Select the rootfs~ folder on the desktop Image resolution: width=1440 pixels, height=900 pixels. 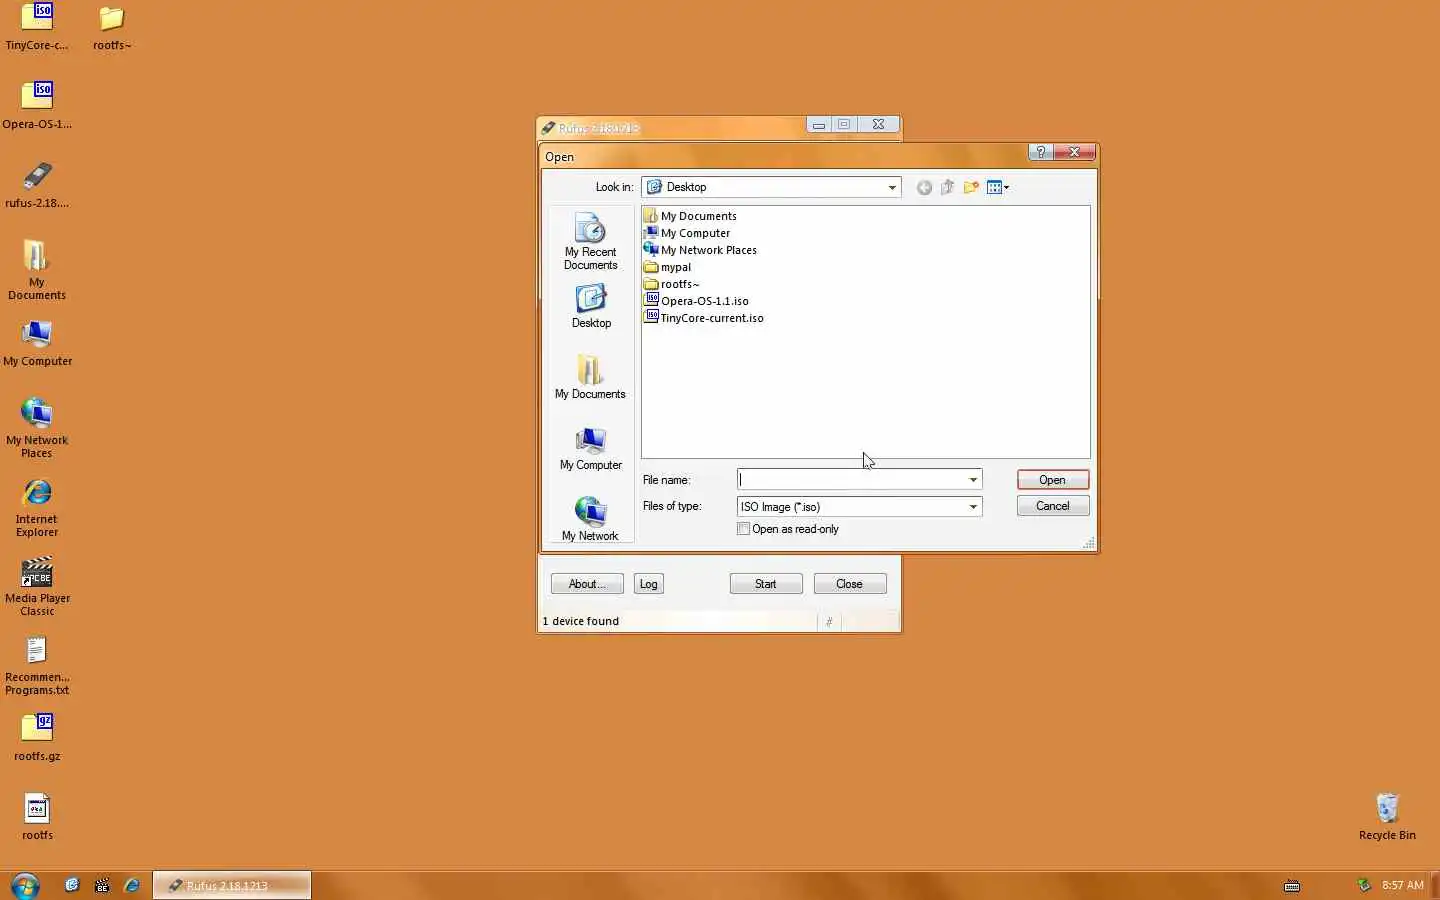pyautogui.click(x=112, y=27)
